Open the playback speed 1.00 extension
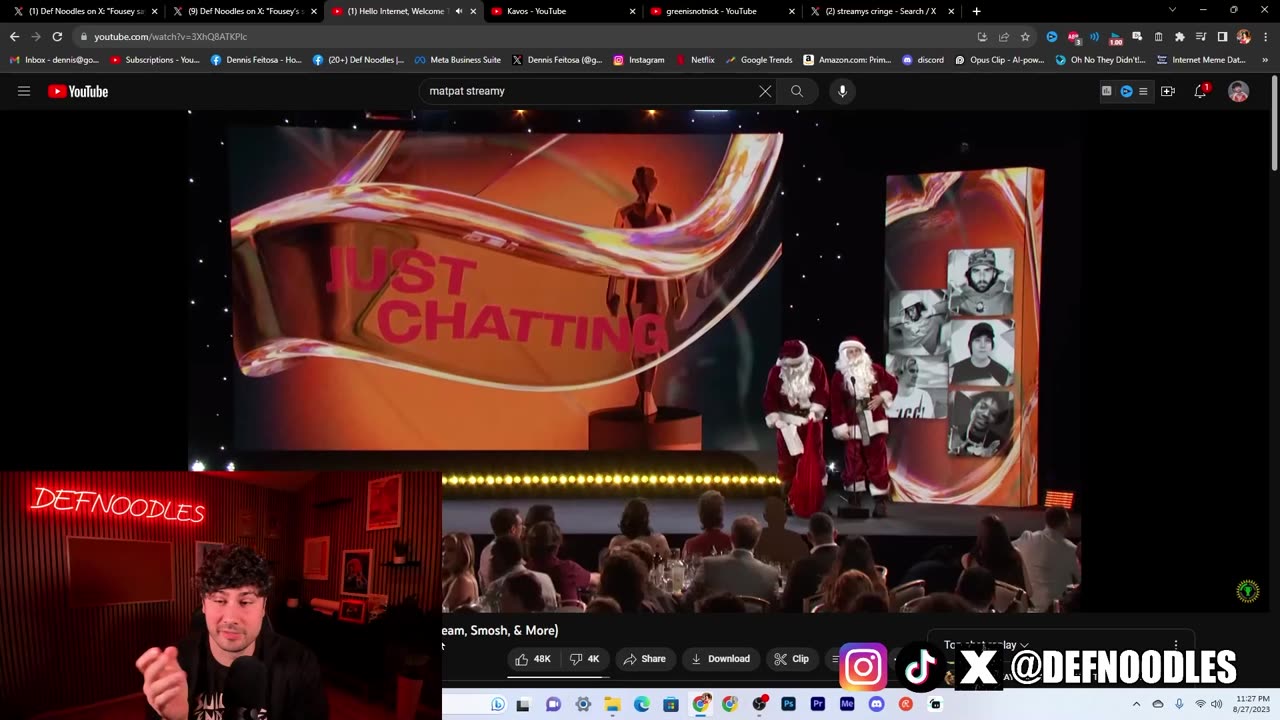The height and width of the screenshot is (720, 1280). tap(1116, 37)
